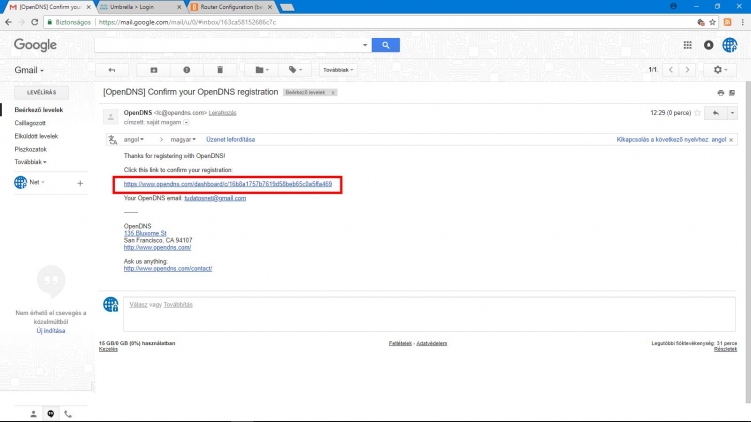Viewport: 751px width, 422px height.
Task: Open account avatar globe at top right
Action: [x=729, y=45]
